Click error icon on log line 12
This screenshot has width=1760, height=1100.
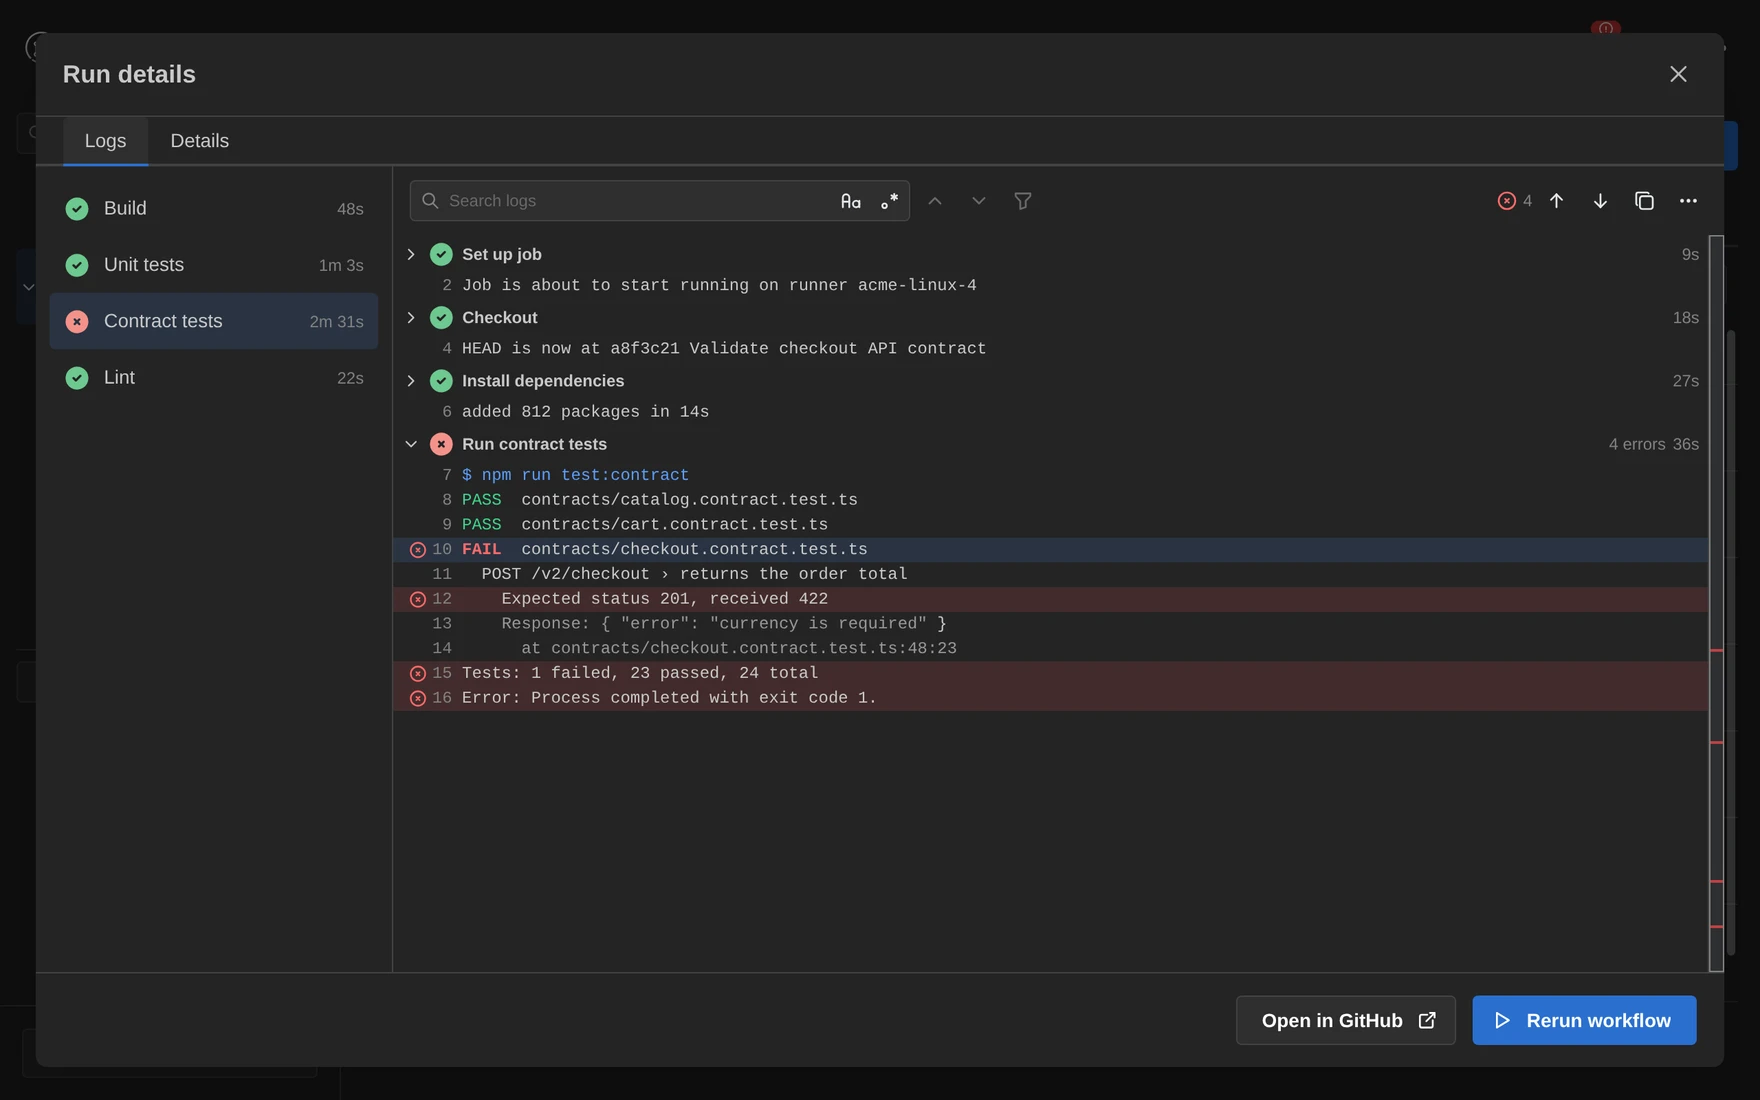tap(418, 599)
